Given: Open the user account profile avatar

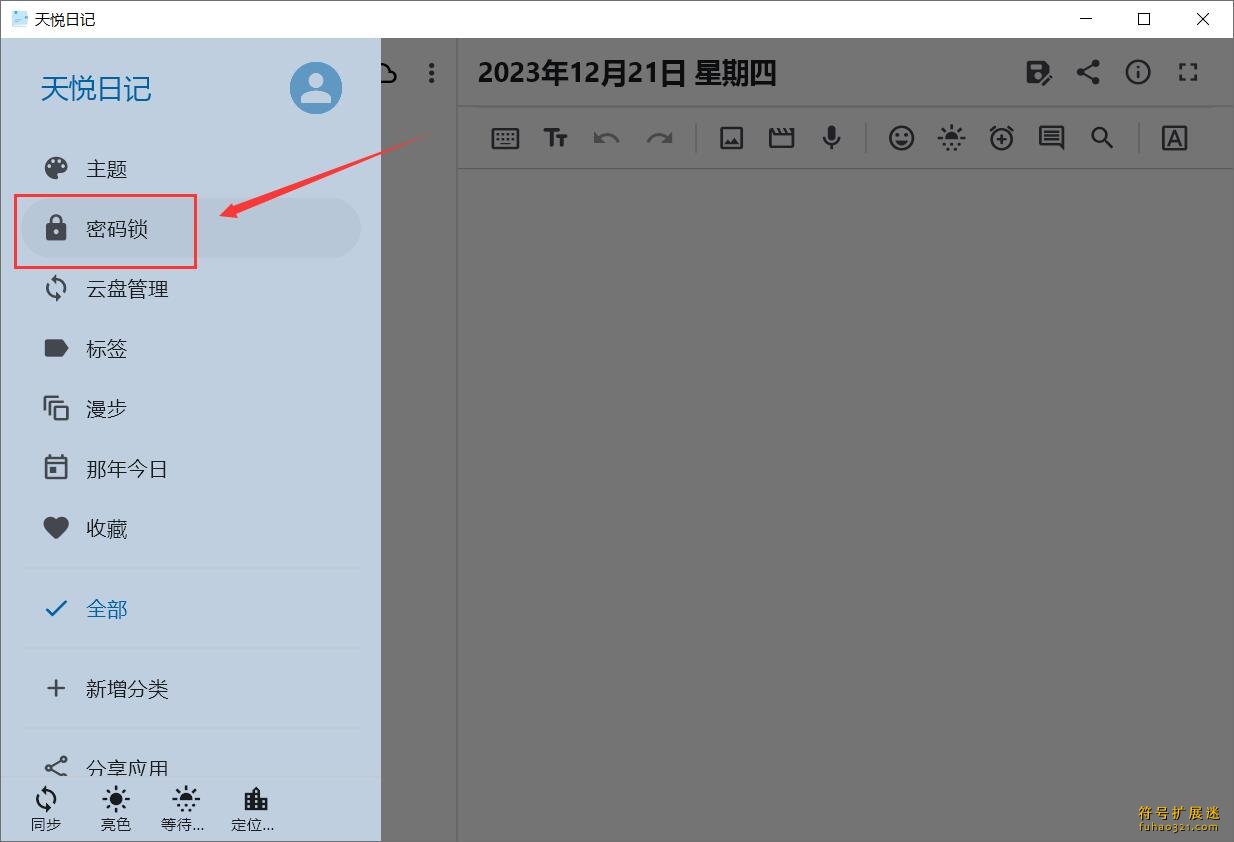Looking at the screenshot, I should pos(315,88).
